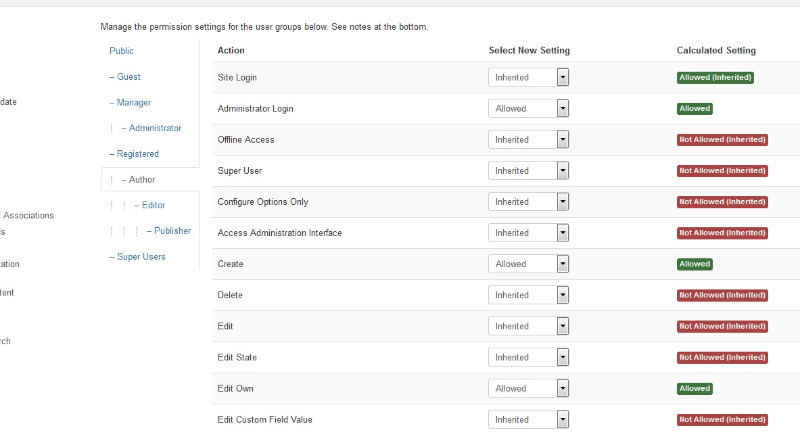Select the Manager user group tab
The image size is (800, 442).
(x=130, y=103)
